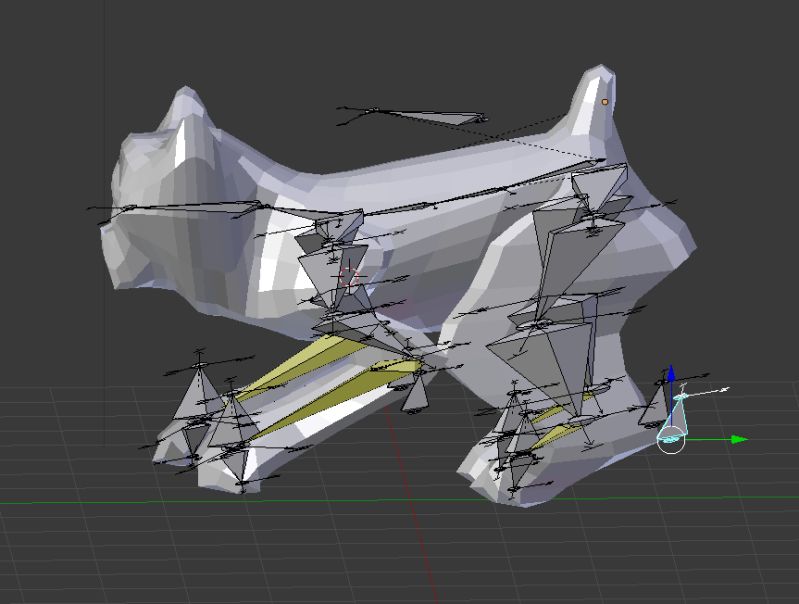Click the orange origin dot on the mesh

click(x=605, y=102)
